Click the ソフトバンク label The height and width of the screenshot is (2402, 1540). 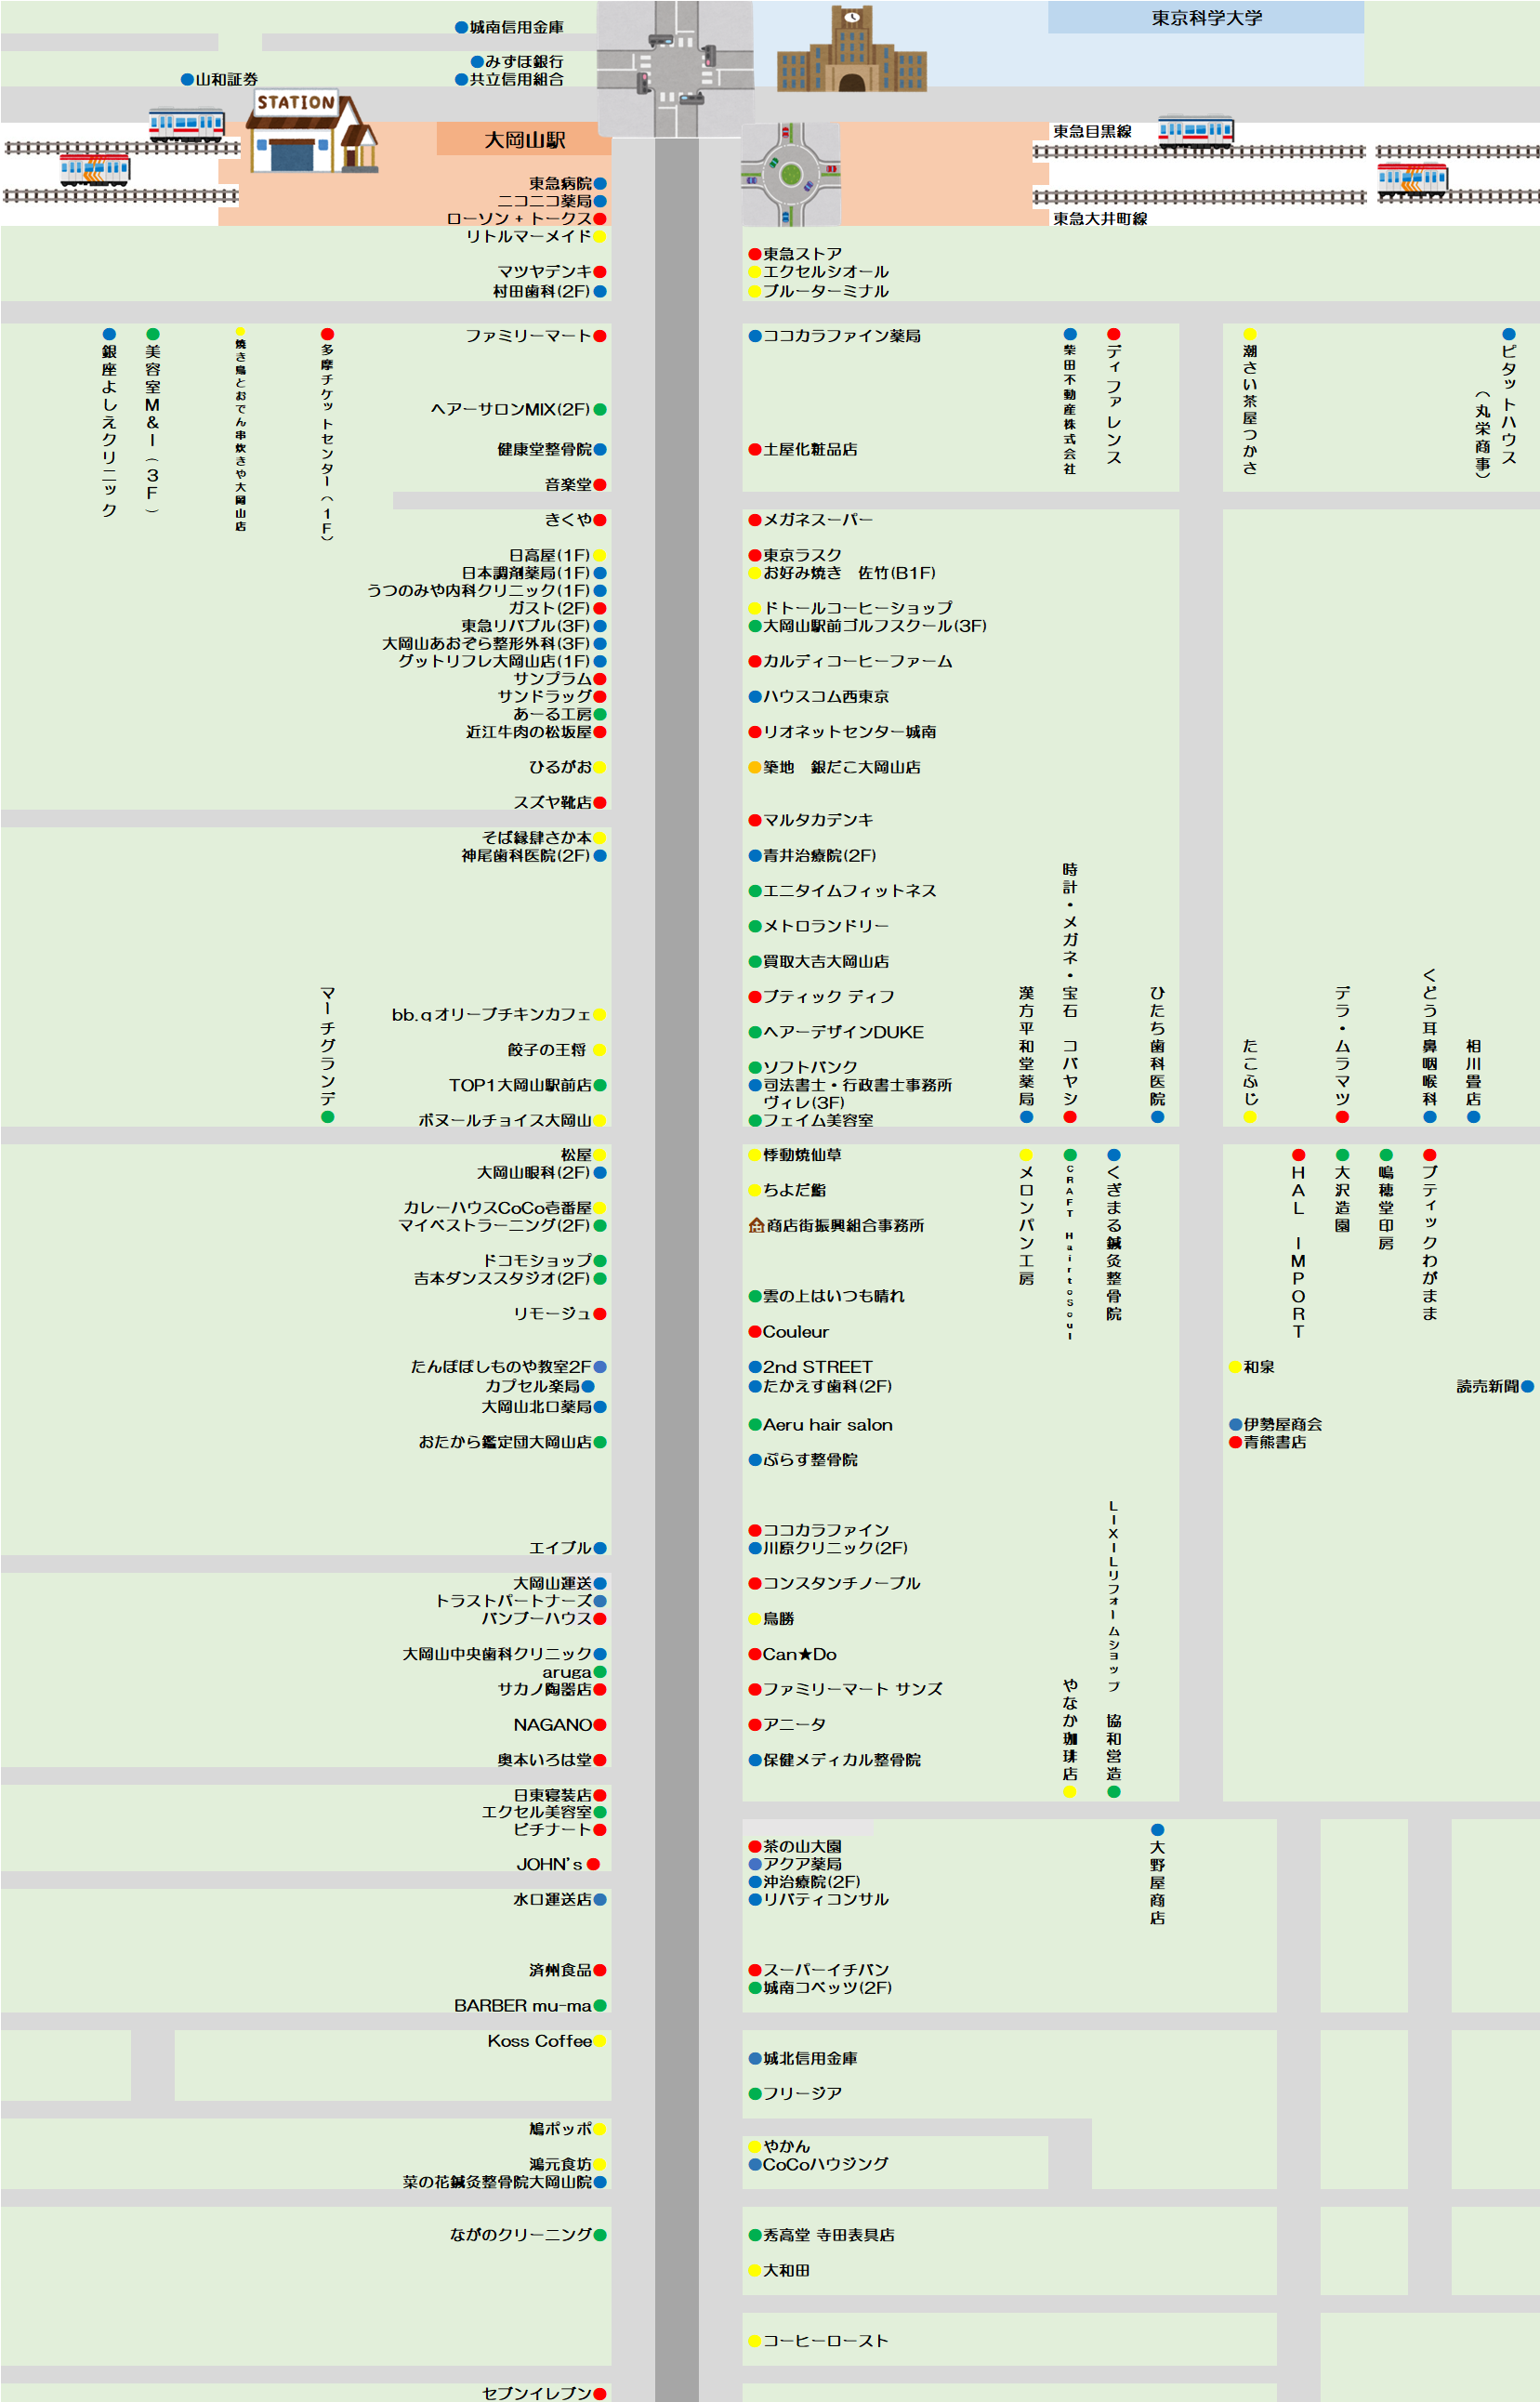(810, 1067)
